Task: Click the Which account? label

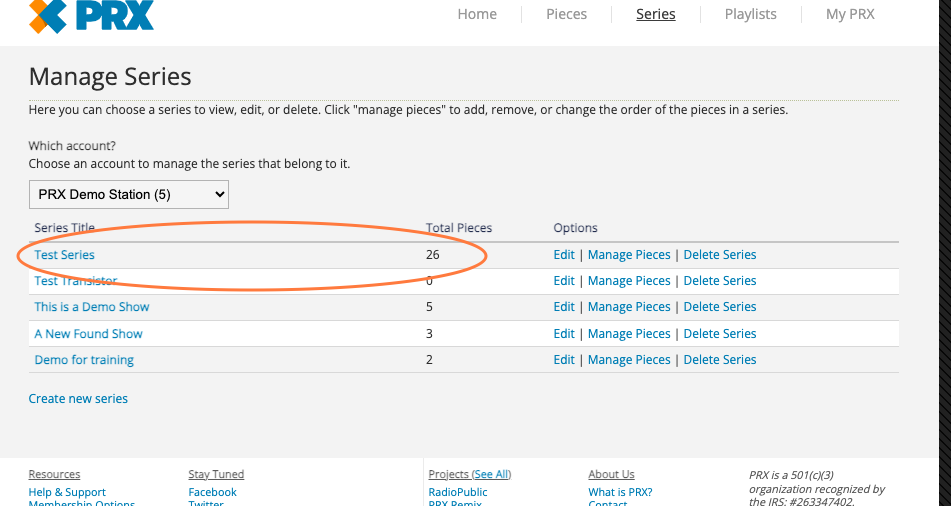Action: [x=72, y=146]
